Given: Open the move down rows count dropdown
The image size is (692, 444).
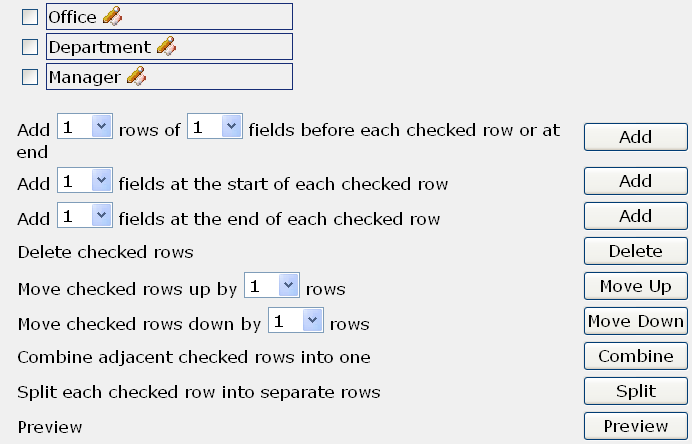Looking at the screenshot, I should pyautogui.click(x=296, y=321).
